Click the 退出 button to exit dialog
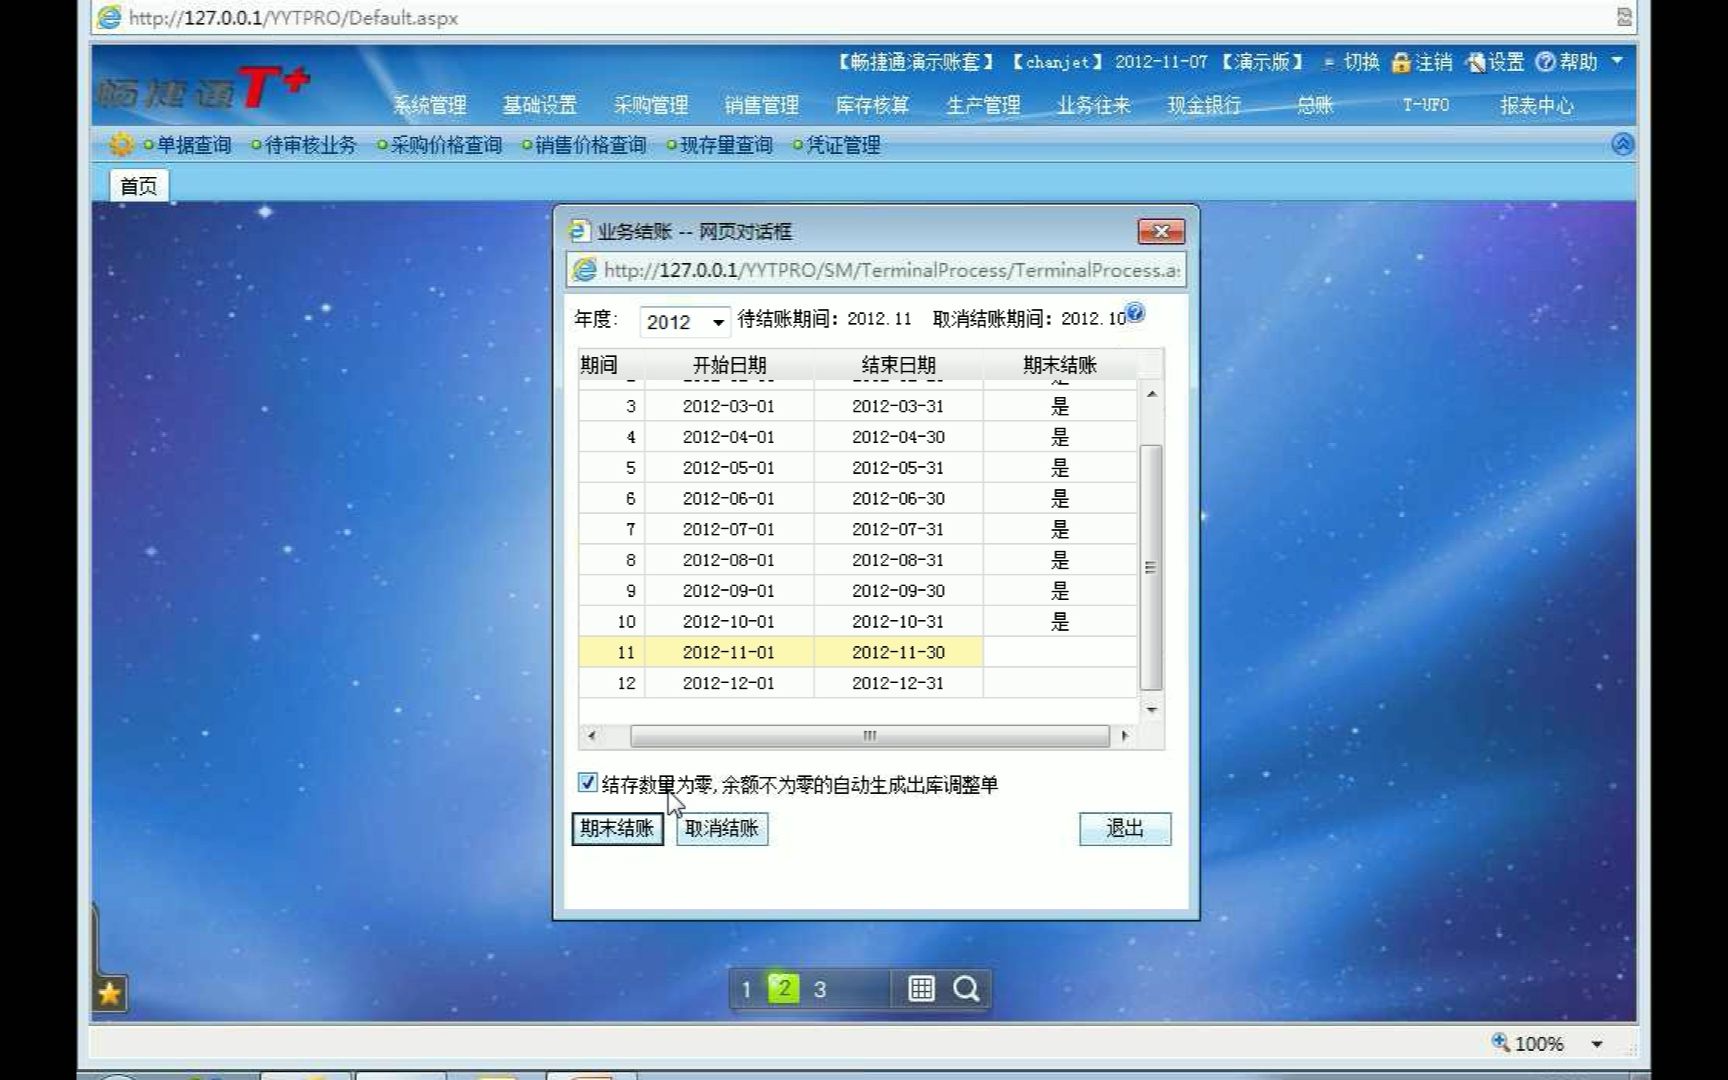This screenshot has height=1080, width=1728. tap(1124, 828)
